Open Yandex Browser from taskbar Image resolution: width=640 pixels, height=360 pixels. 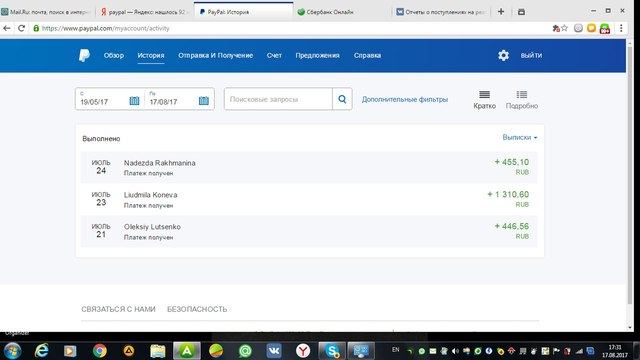303,351
